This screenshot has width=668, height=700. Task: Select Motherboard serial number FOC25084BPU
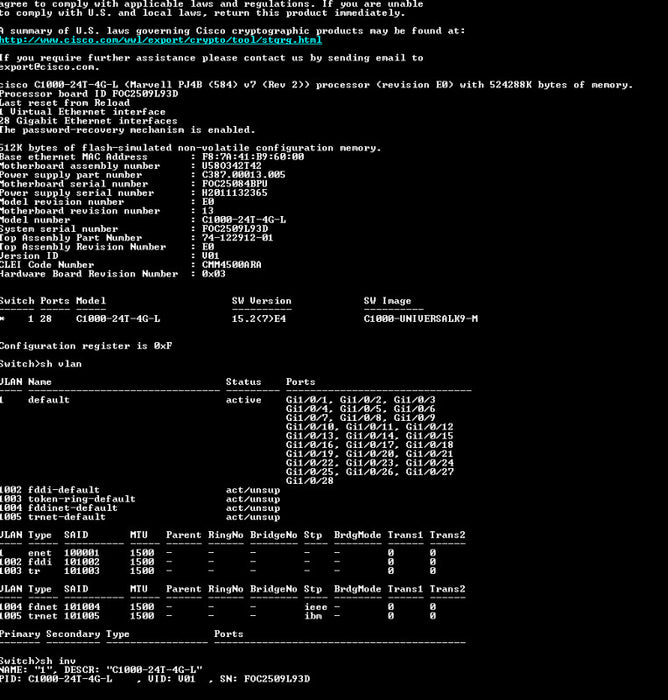pos(235,183)
